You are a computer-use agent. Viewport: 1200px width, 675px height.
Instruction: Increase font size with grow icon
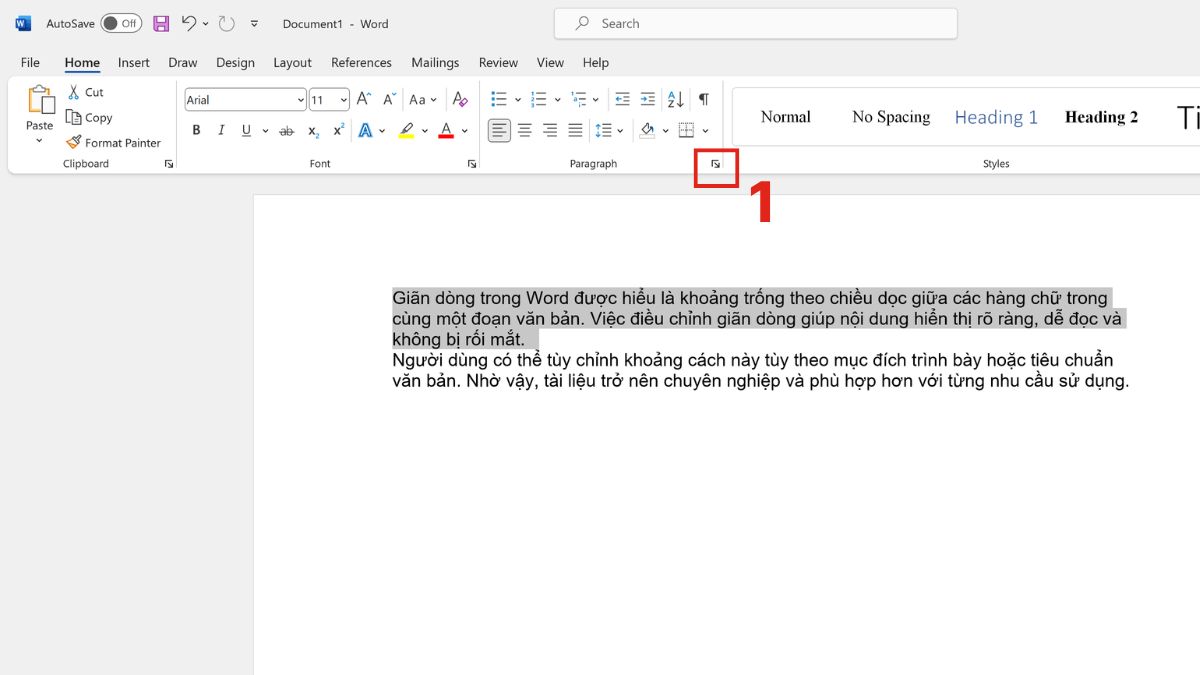tap(364, 99)
